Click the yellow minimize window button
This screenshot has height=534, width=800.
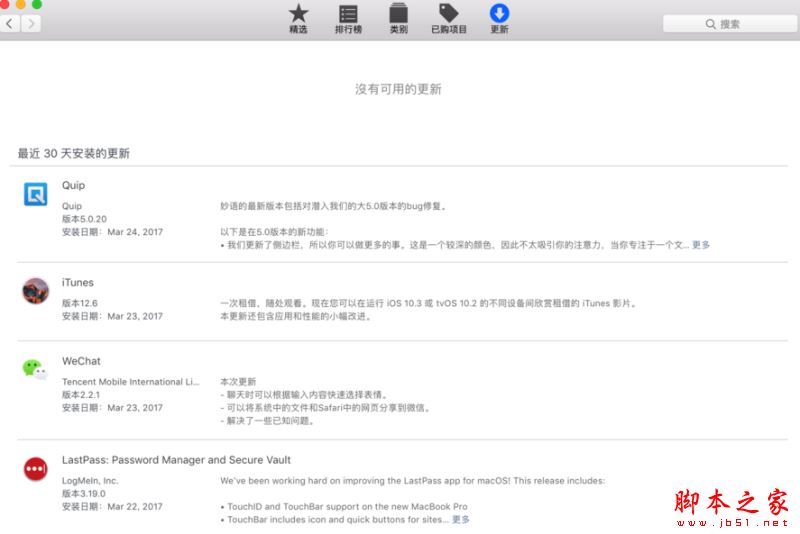(21, 4)
